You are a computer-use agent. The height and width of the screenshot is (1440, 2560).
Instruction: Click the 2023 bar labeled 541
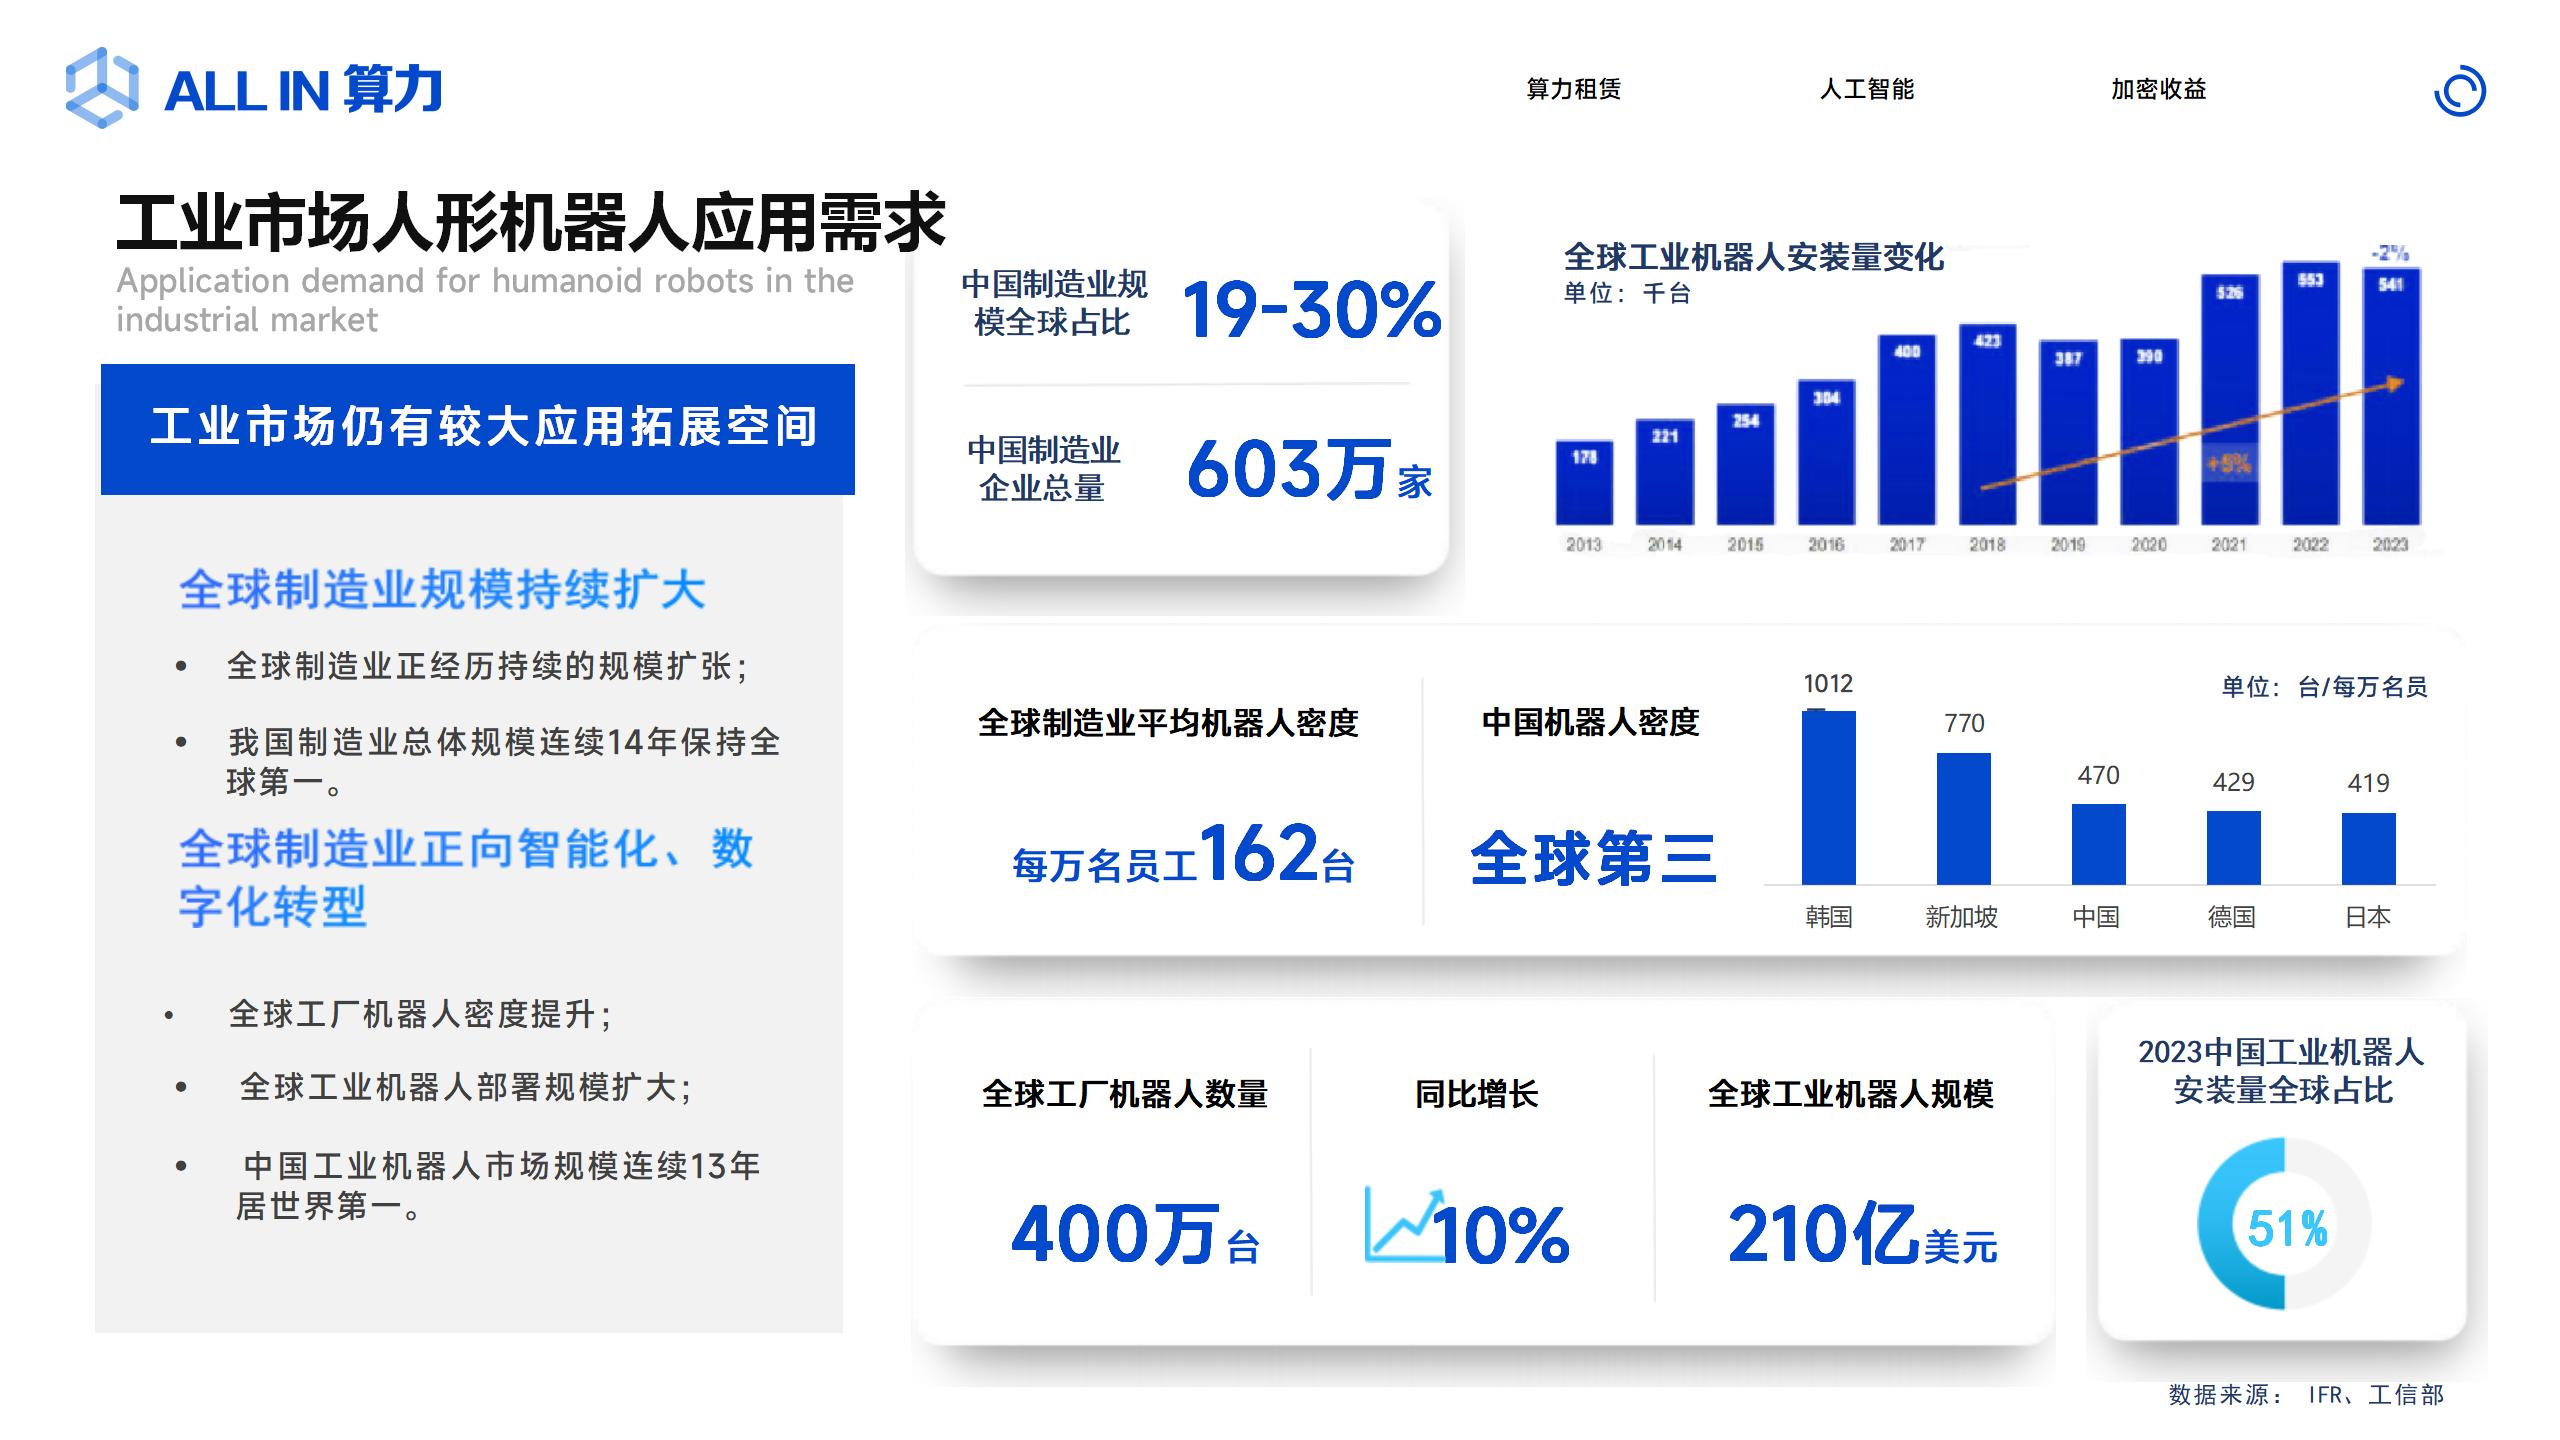pos(2390,400)
